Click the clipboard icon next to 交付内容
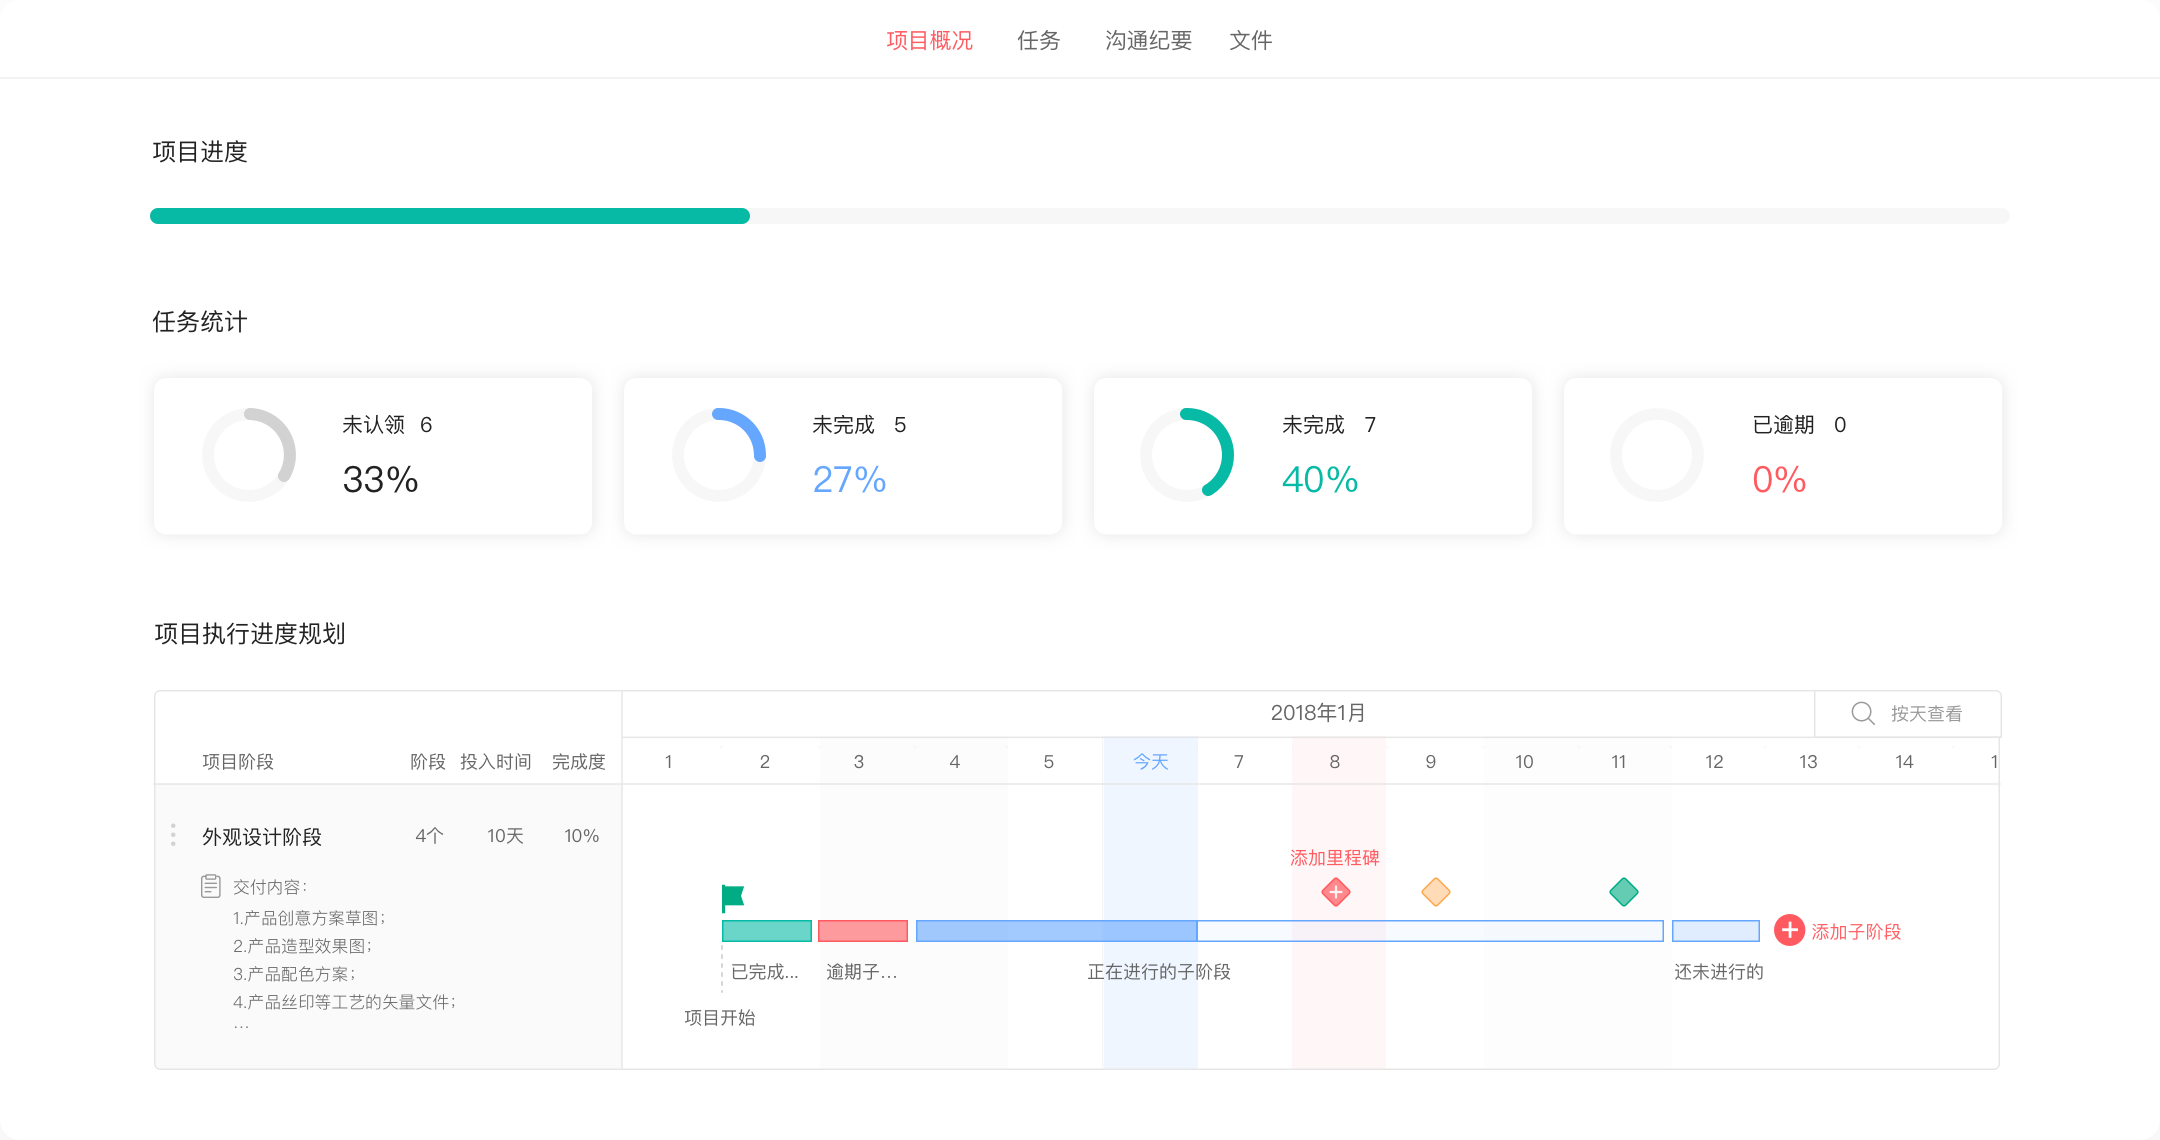The image size is (2160, 1140). coord(210,886)
